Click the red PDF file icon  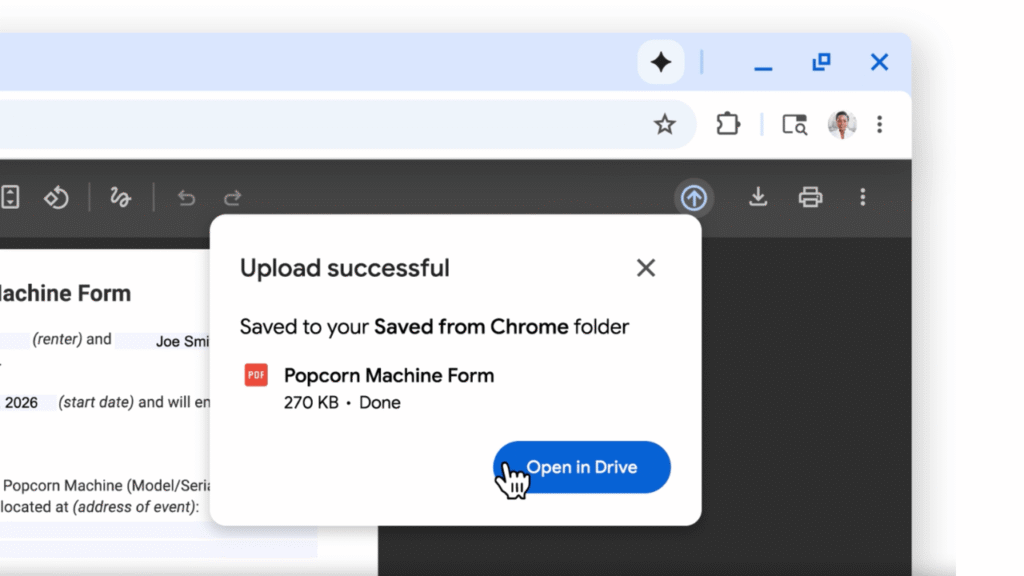click(255, 375)
